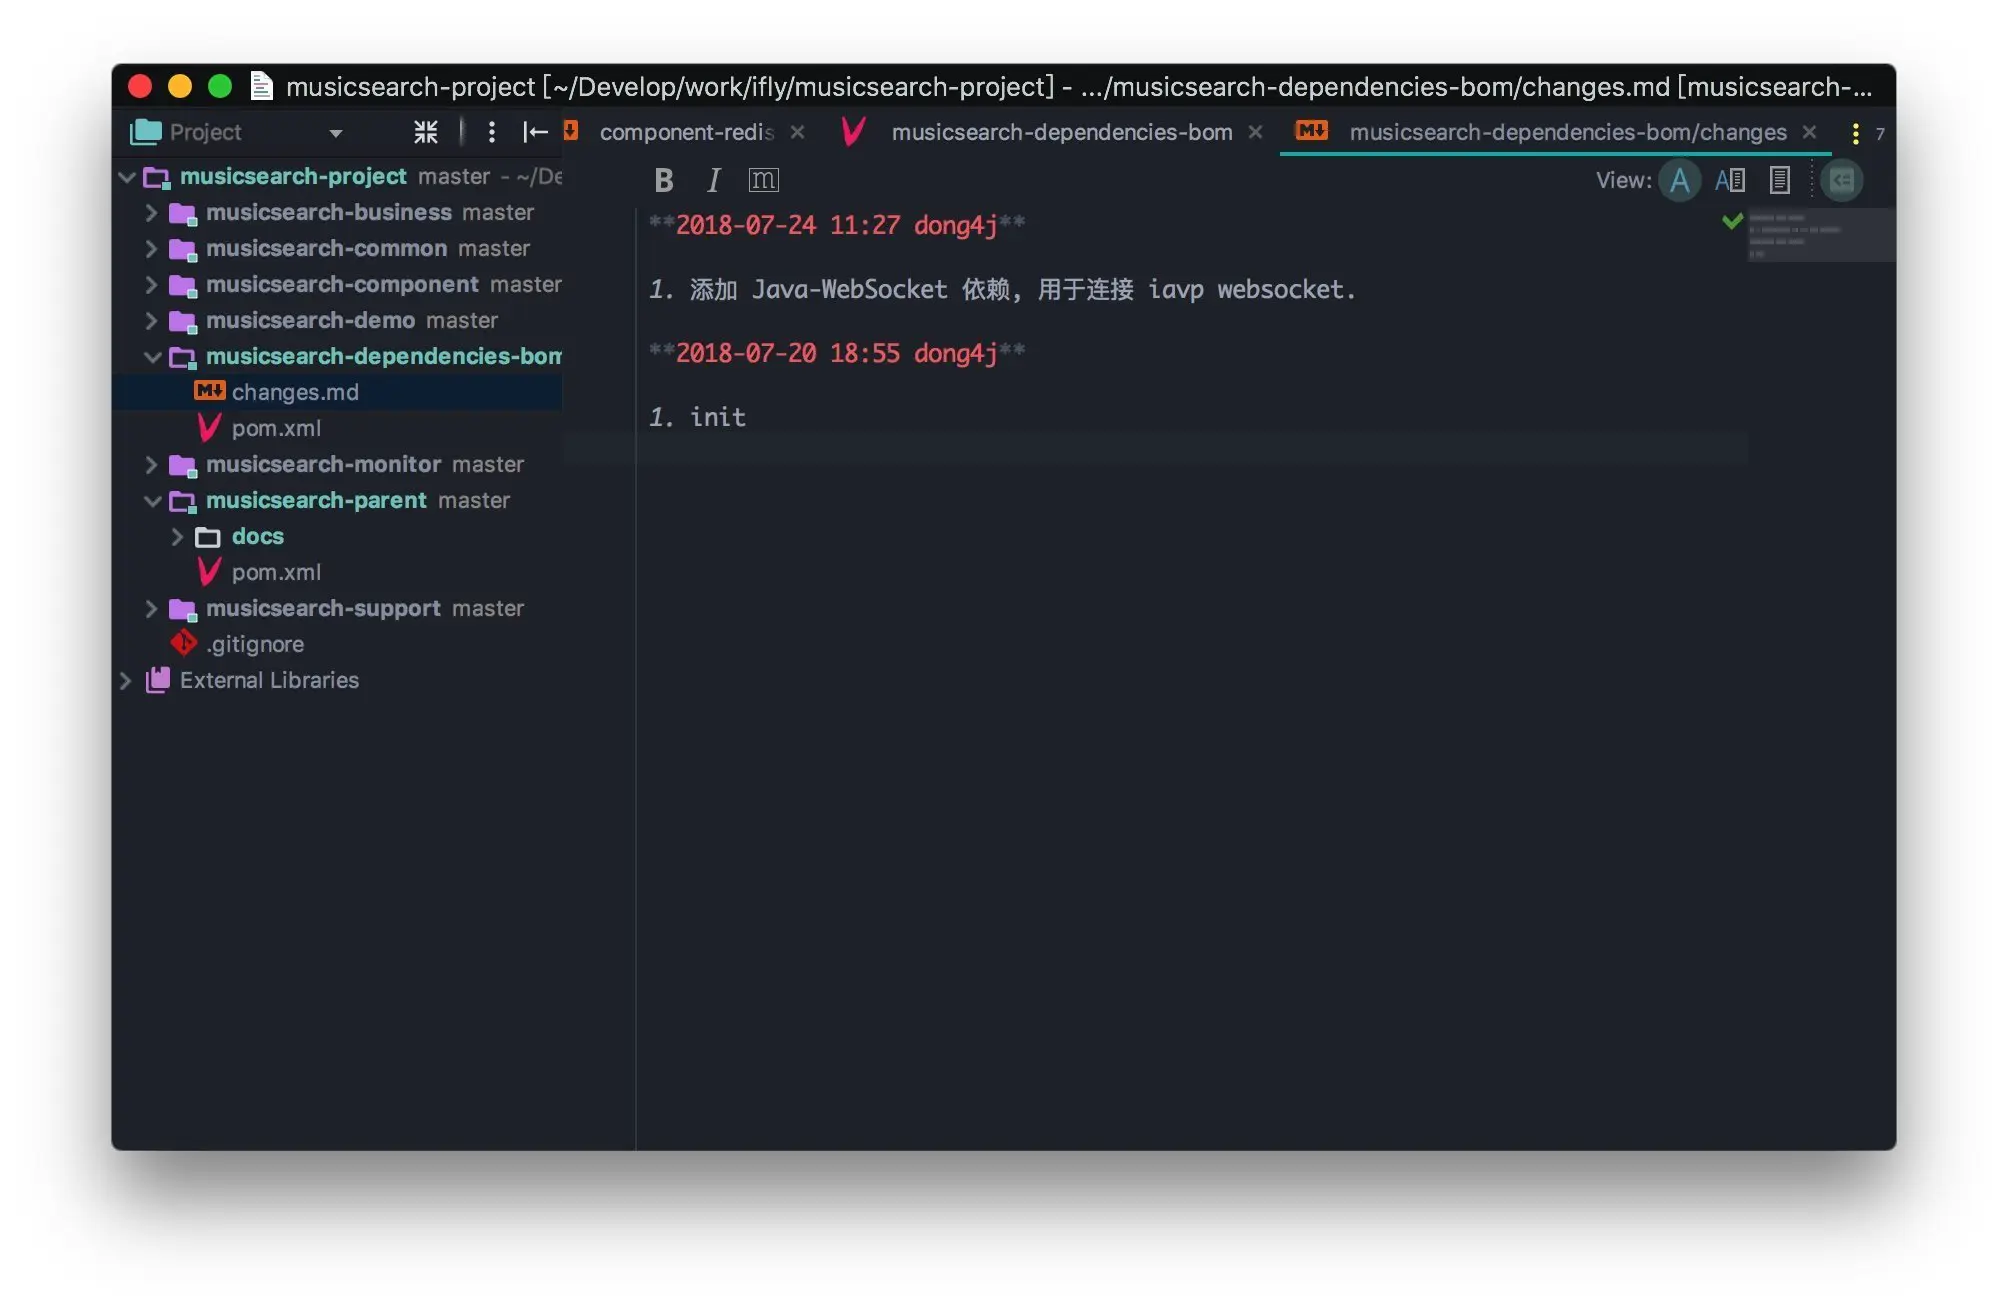This screenshot has width=2008, height=1310.
Task: Switch to musicsearch-dependencies-bom pom tab
Action: pyautogui.click(x=1060, y=133)
